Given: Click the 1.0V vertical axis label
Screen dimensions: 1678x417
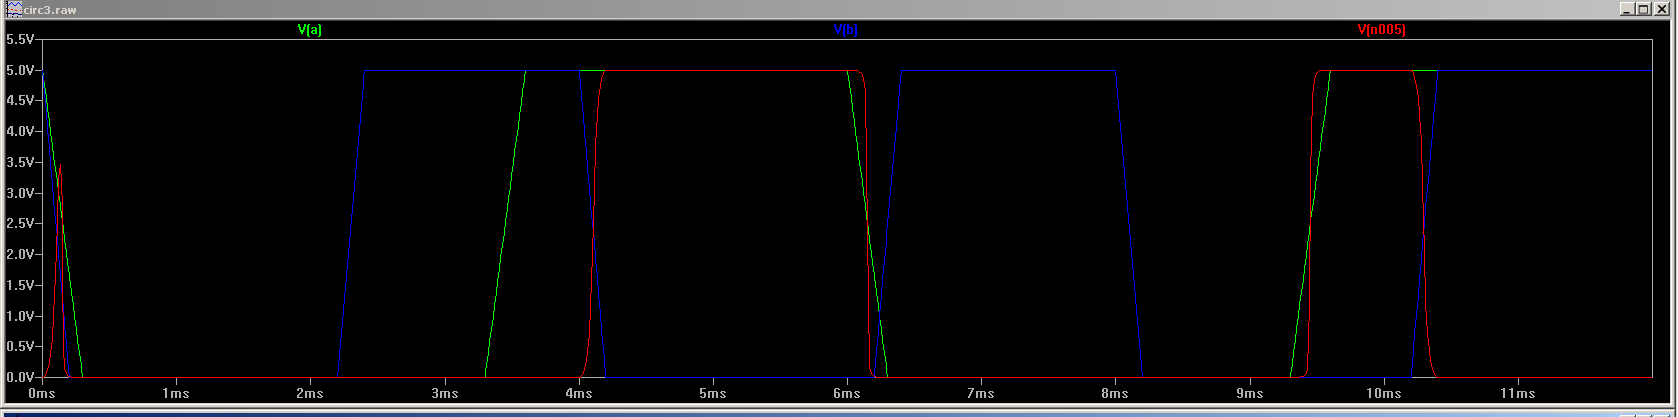Looking at the screenshot, I should 20,316.
